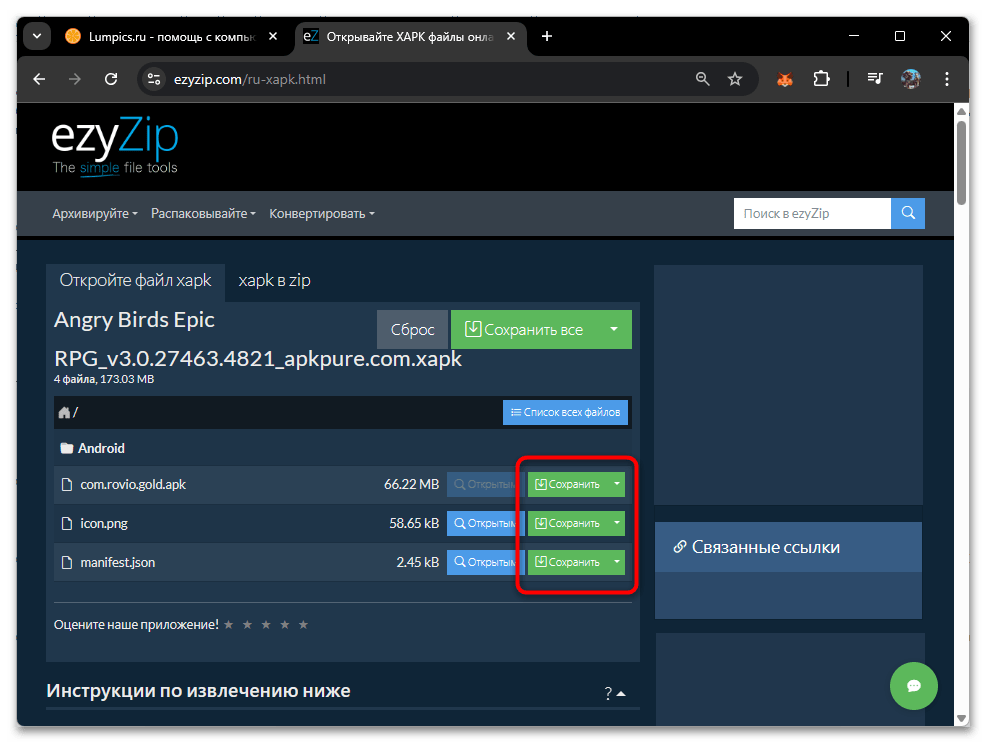
Task: Switch to Откройте файл xapk tab
Action: point(135,280)
